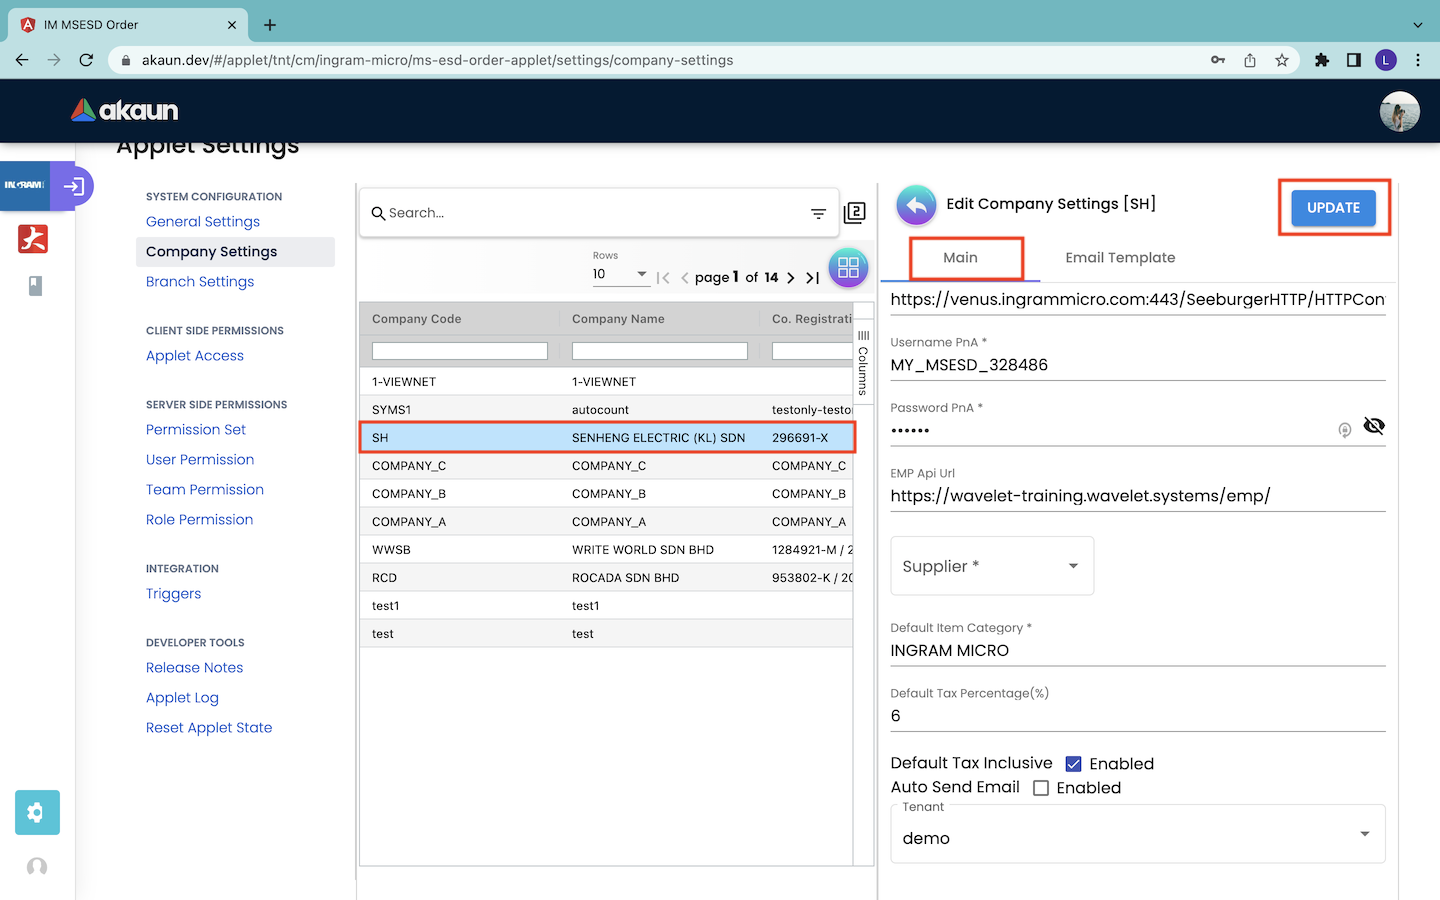Click the Company Code filter input field
Image resolution: width=1440 pixels, height=900 pixels.
click(459, 351)
